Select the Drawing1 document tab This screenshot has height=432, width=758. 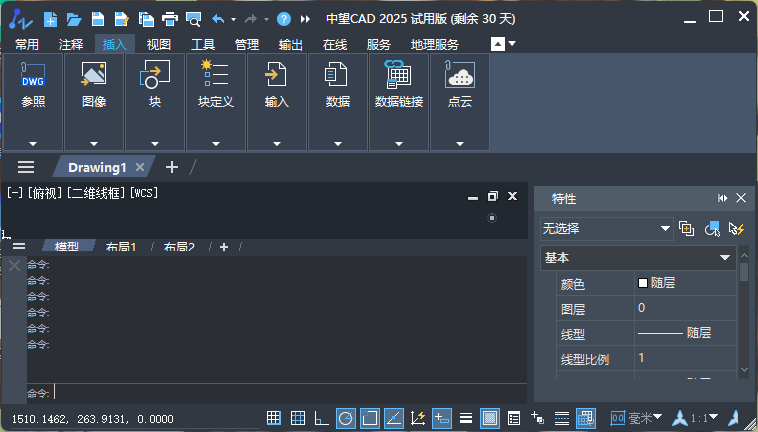pyautogui.click(x=97, y=167)
